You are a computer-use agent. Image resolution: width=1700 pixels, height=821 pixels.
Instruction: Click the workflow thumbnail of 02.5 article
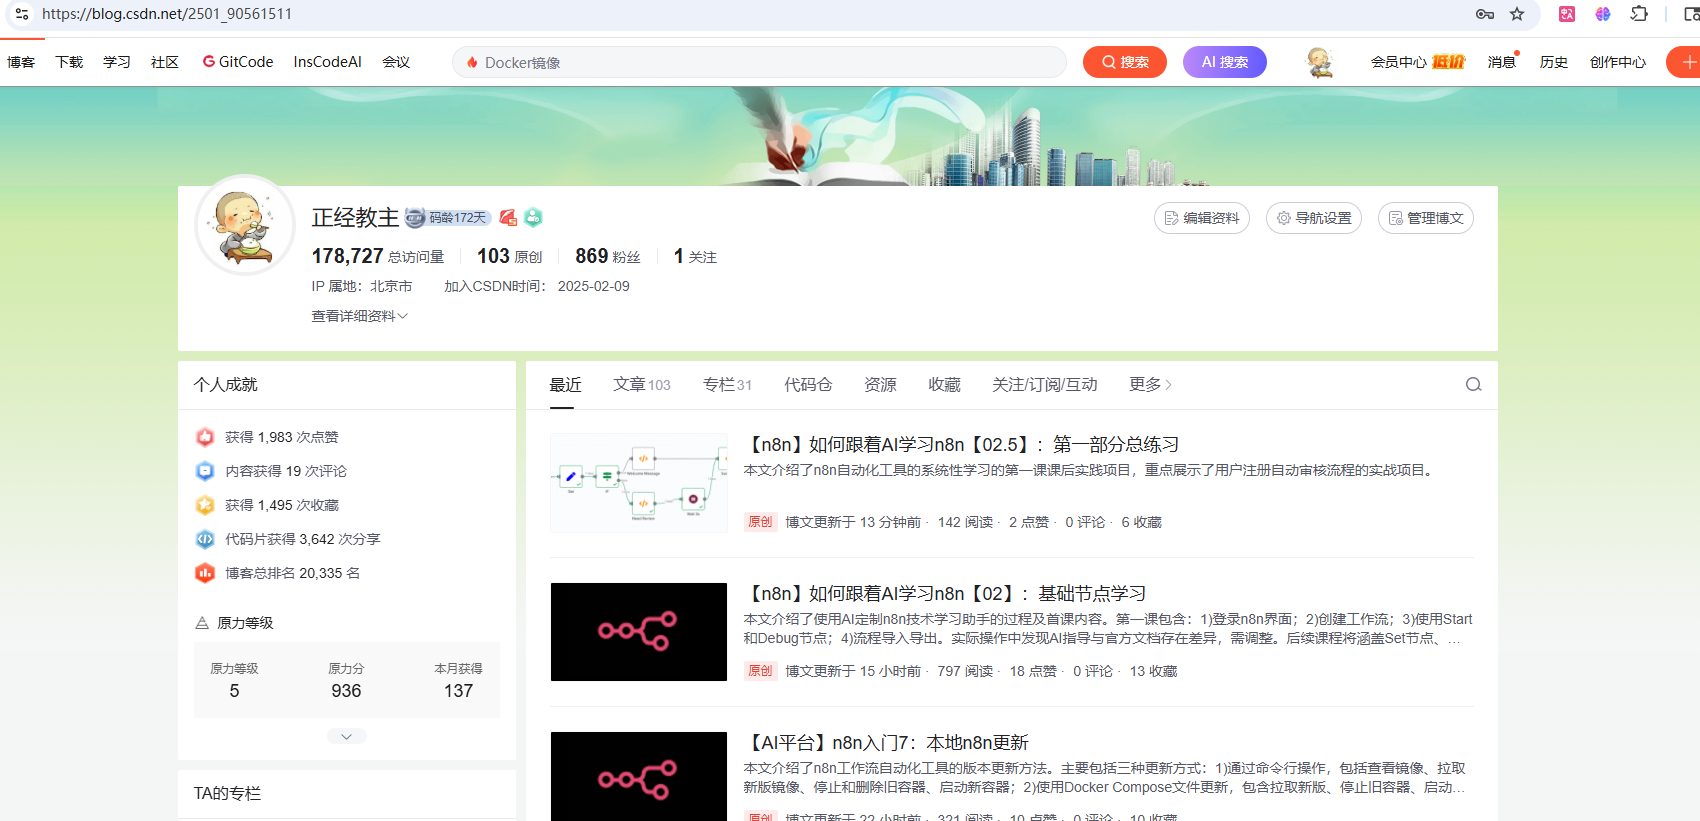tap(639, 483)
